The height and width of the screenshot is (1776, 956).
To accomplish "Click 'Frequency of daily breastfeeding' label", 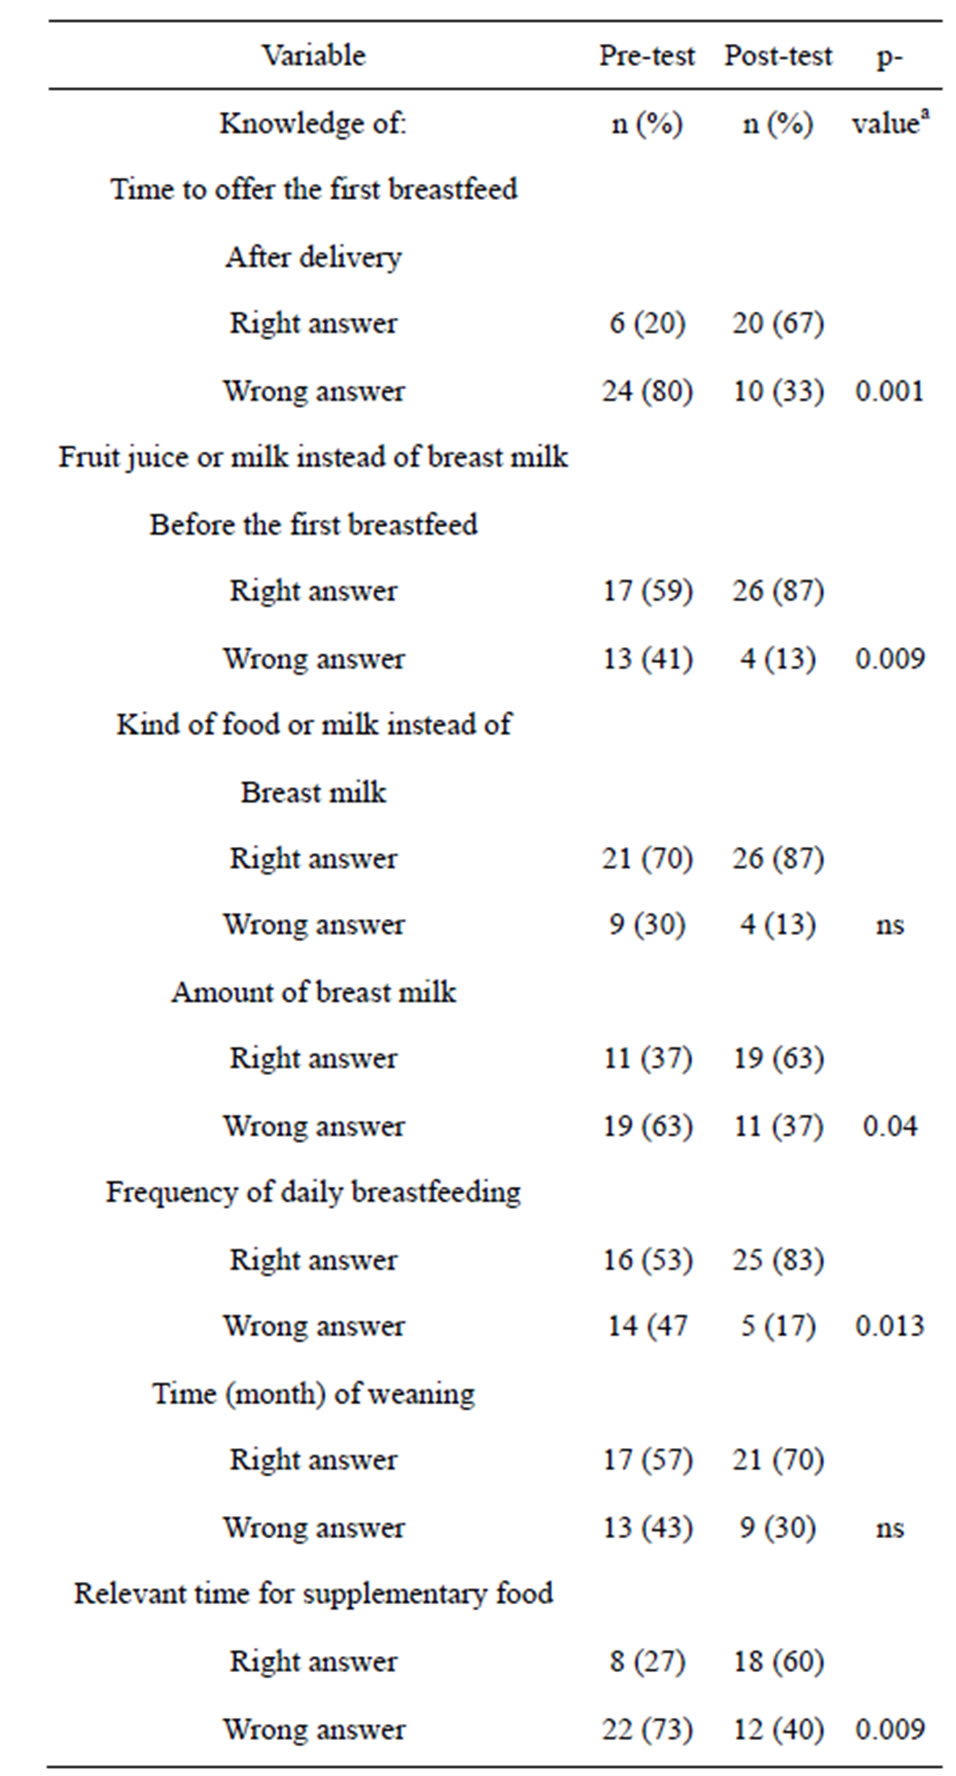I will pyautogui.click(x=313, y=1192).
